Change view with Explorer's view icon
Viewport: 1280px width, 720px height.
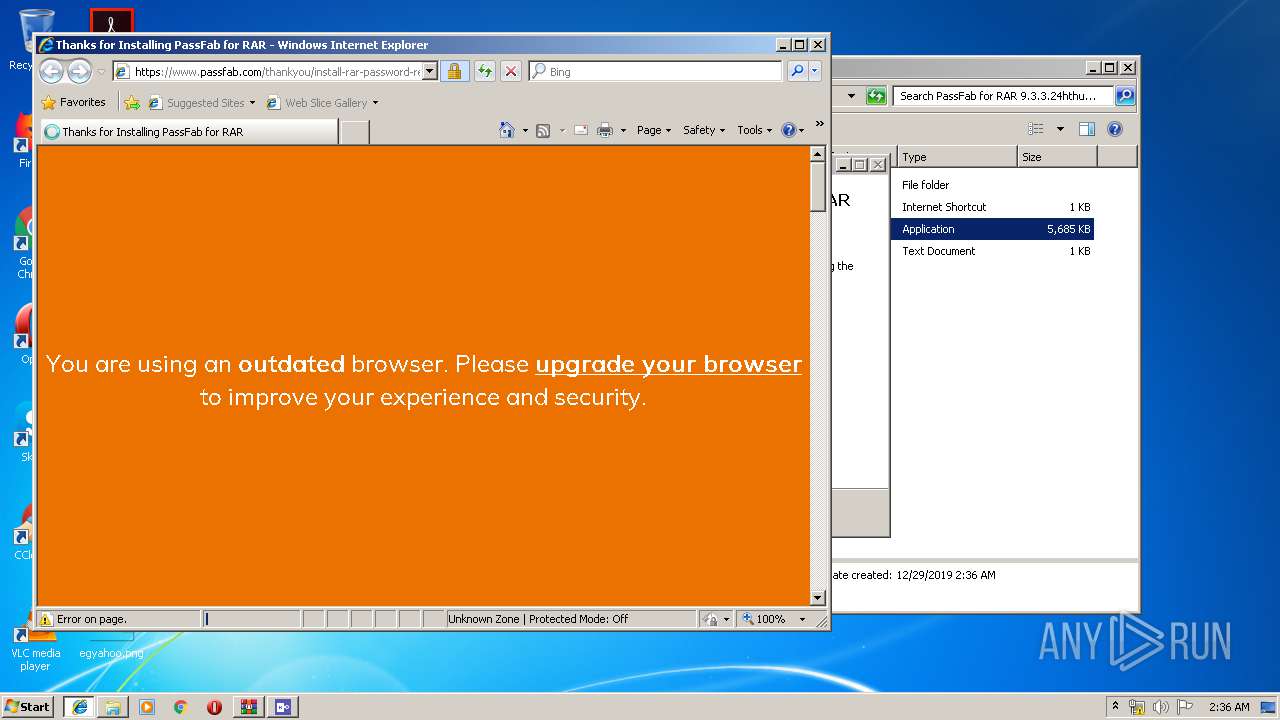click(x=1036, y=129)
